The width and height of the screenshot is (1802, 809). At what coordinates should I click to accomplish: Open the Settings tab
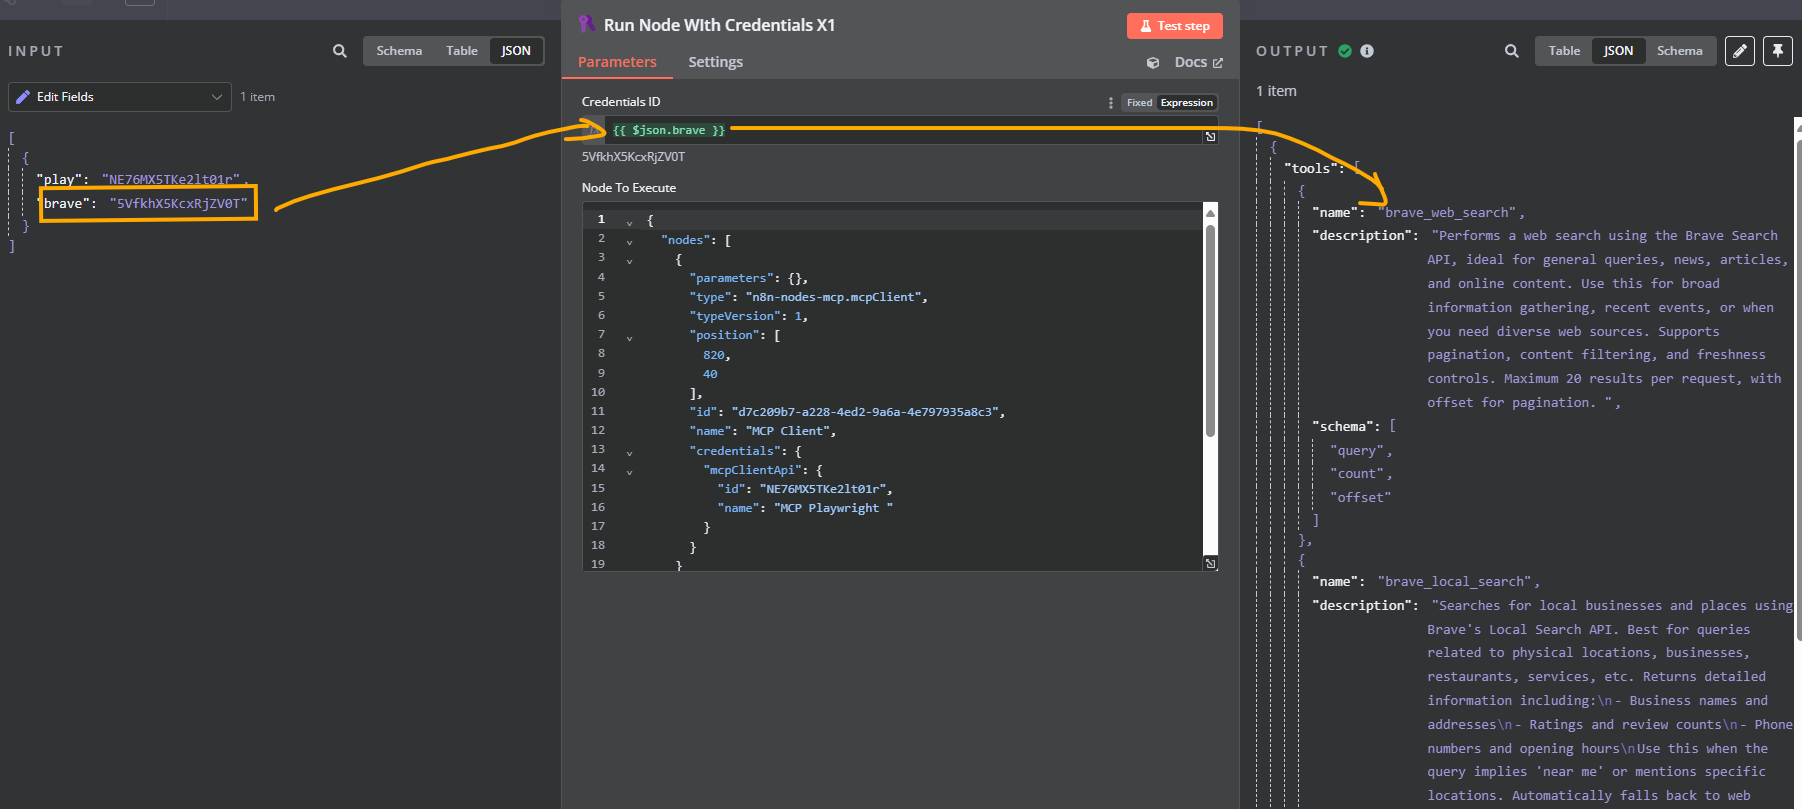[x=715, y=62]
